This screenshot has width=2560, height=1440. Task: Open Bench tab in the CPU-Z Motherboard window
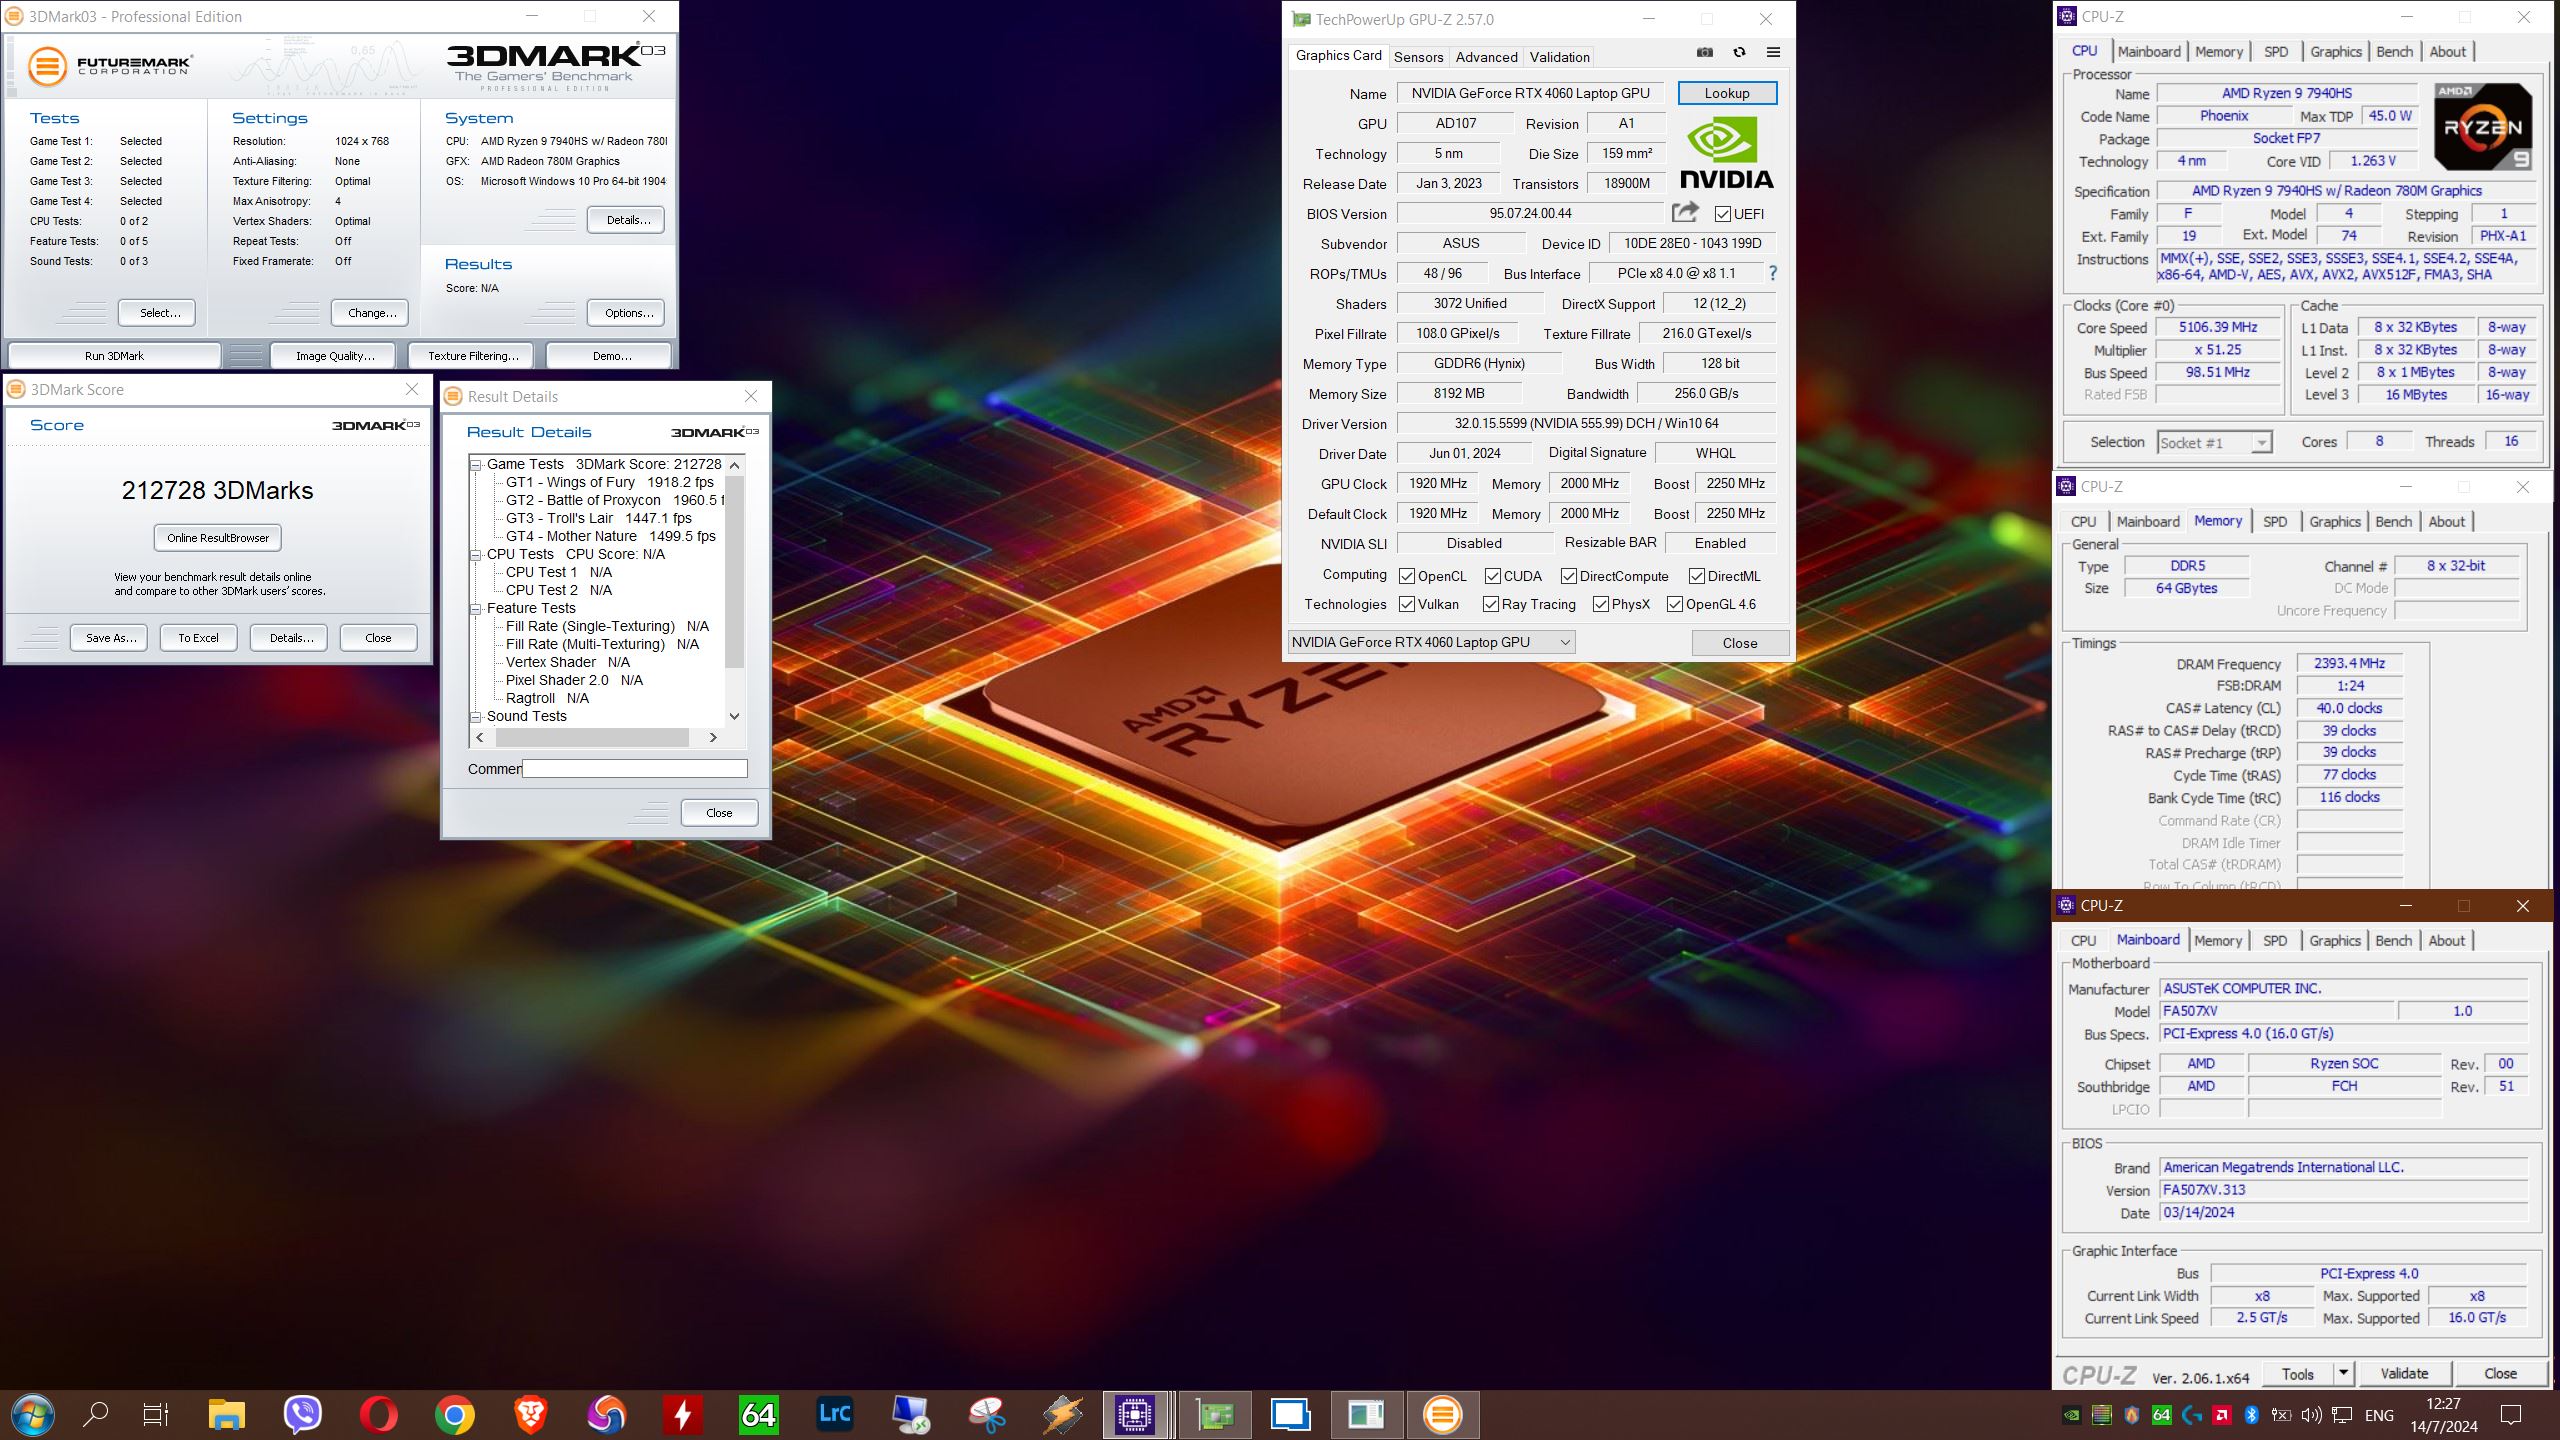2393,940
